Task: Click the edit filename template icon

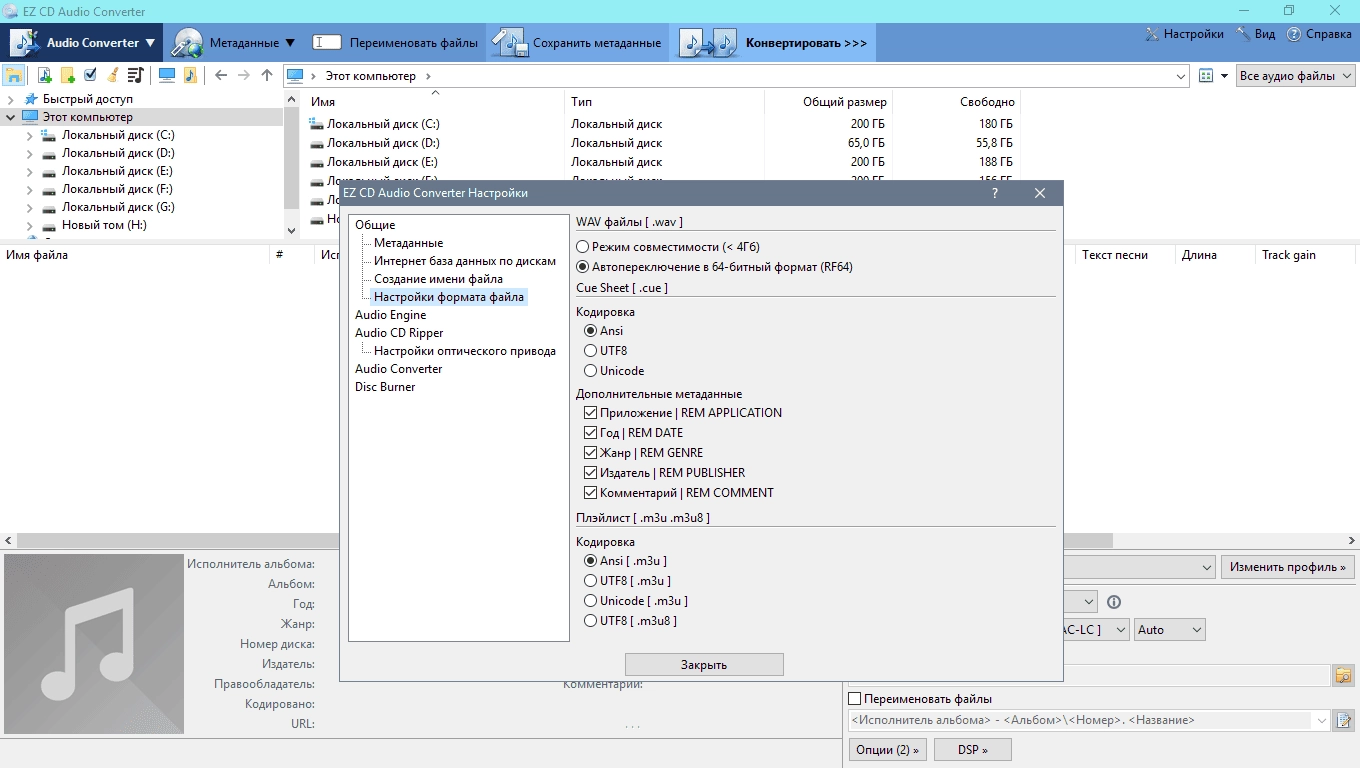Action: coord(1345,720)
